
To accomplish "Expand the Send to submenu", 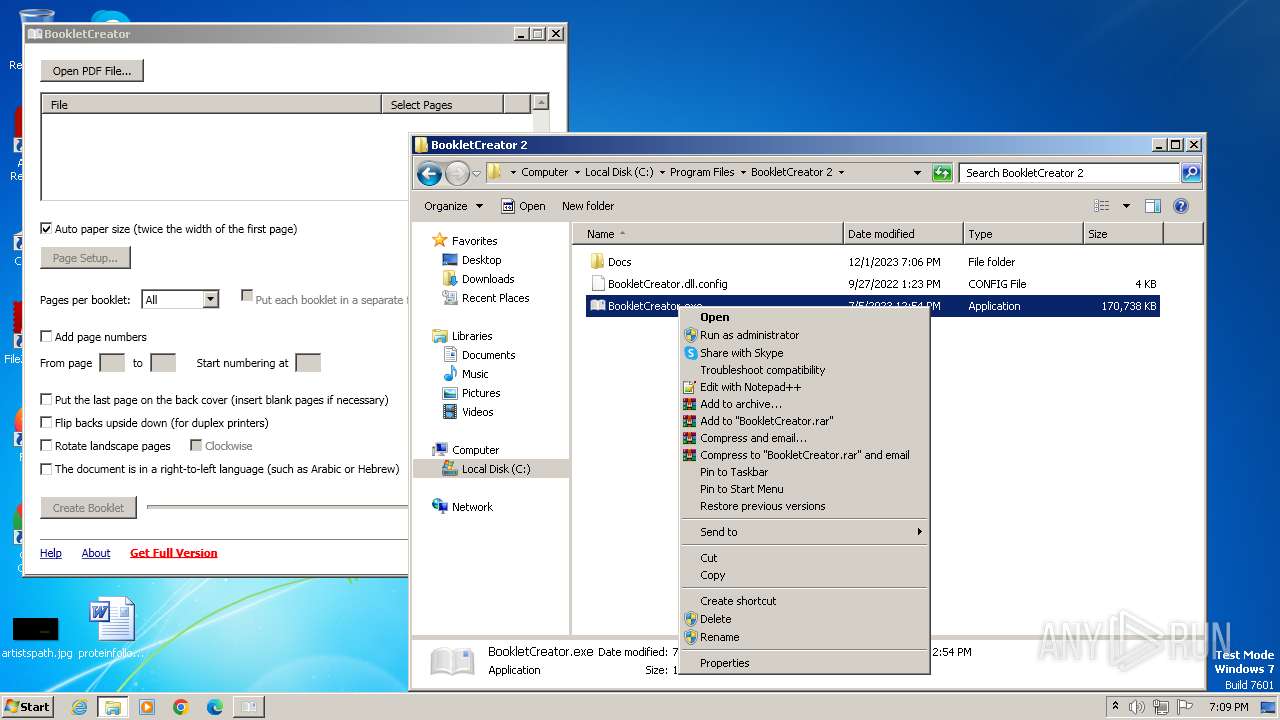I will pos(804,532).
